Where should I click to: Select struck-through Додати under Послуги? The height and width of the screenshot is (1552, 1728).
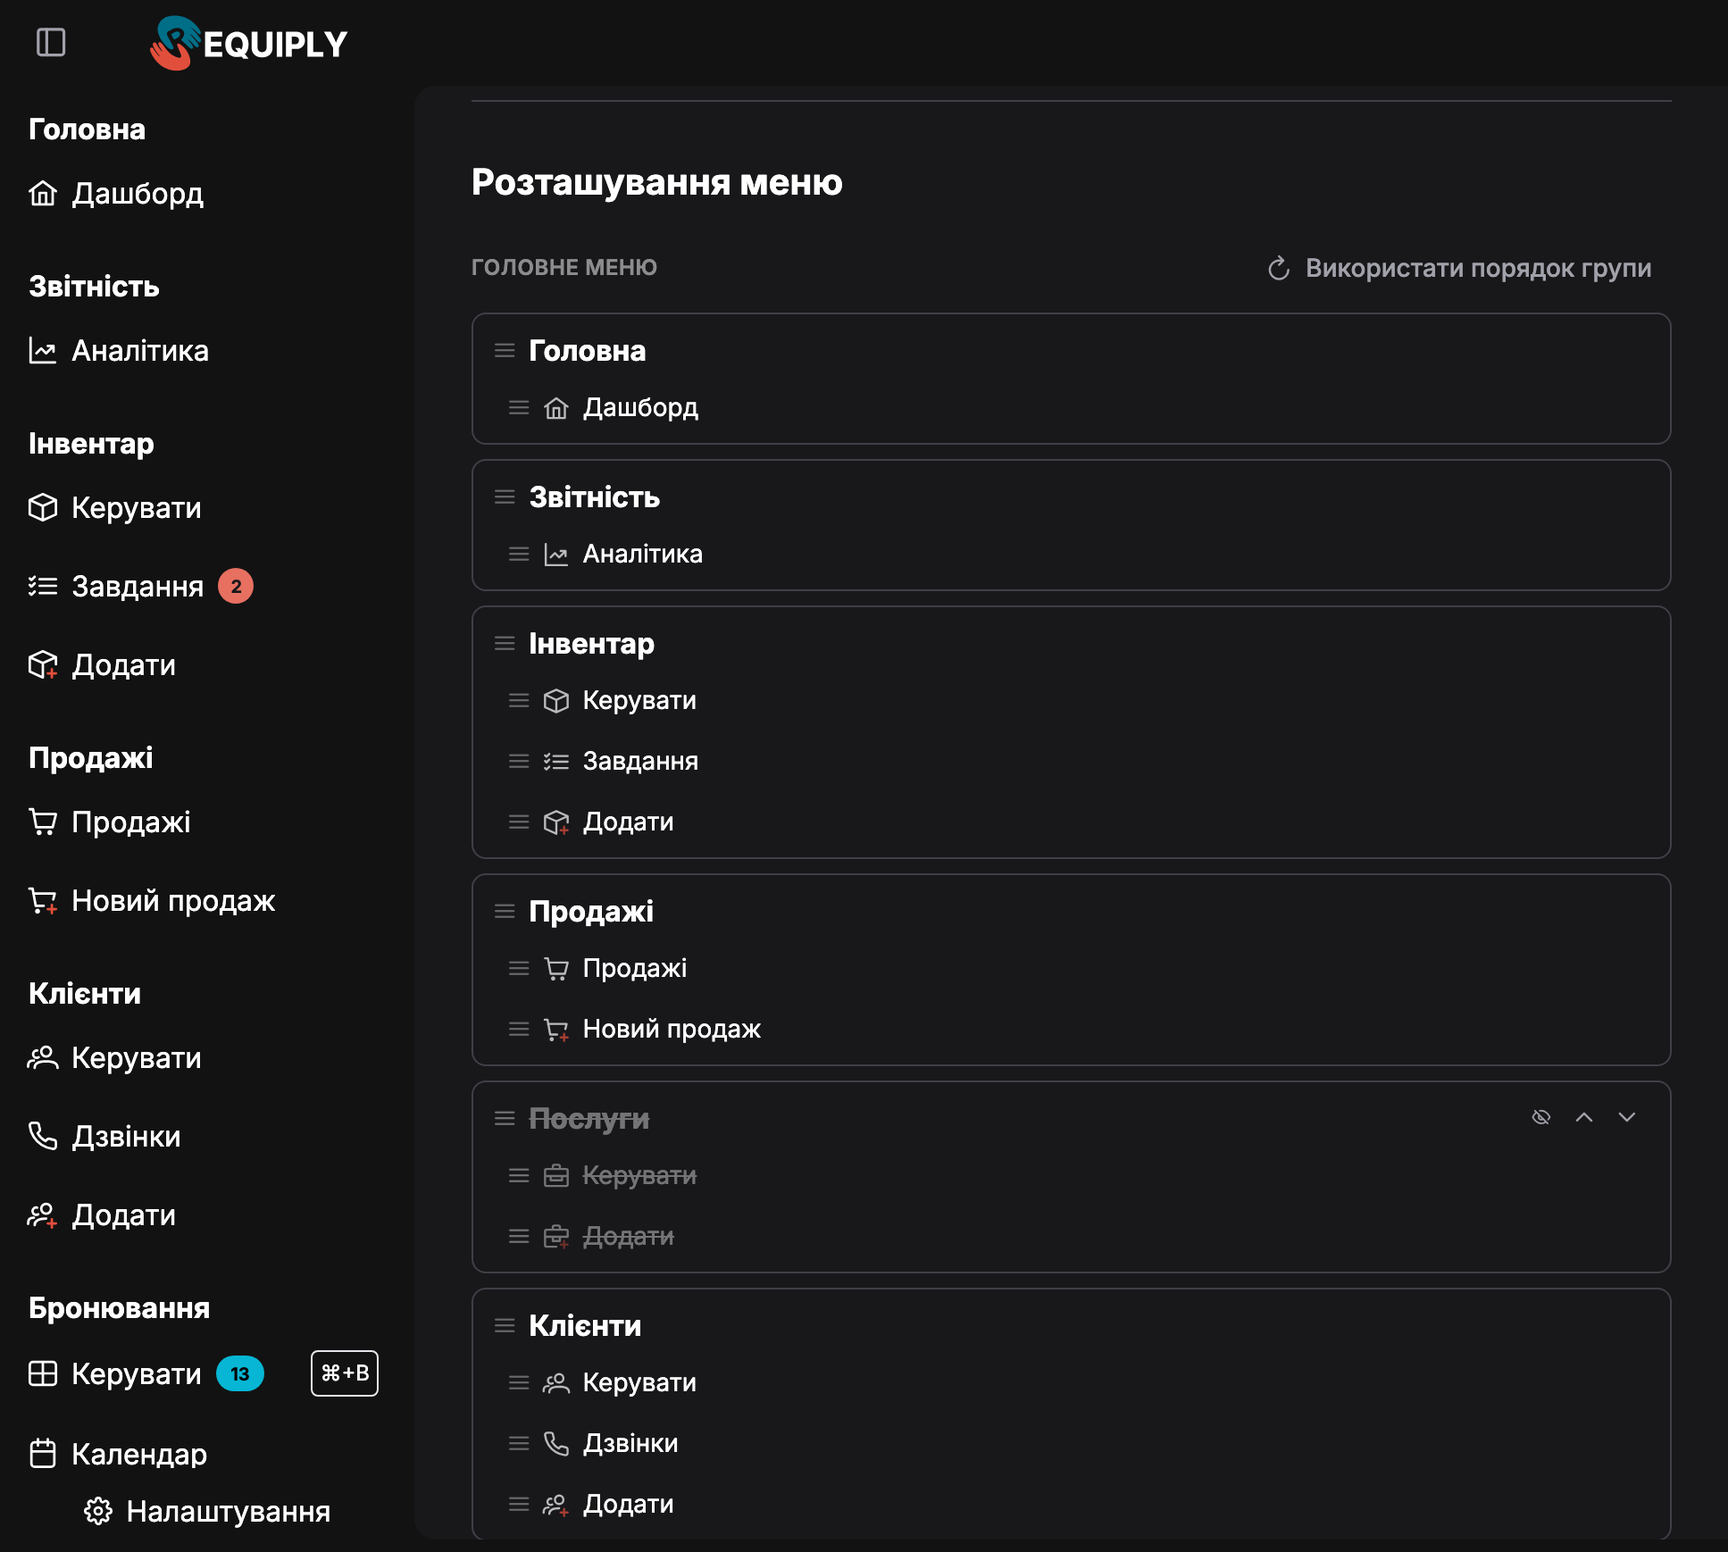tap(628, 1237)
